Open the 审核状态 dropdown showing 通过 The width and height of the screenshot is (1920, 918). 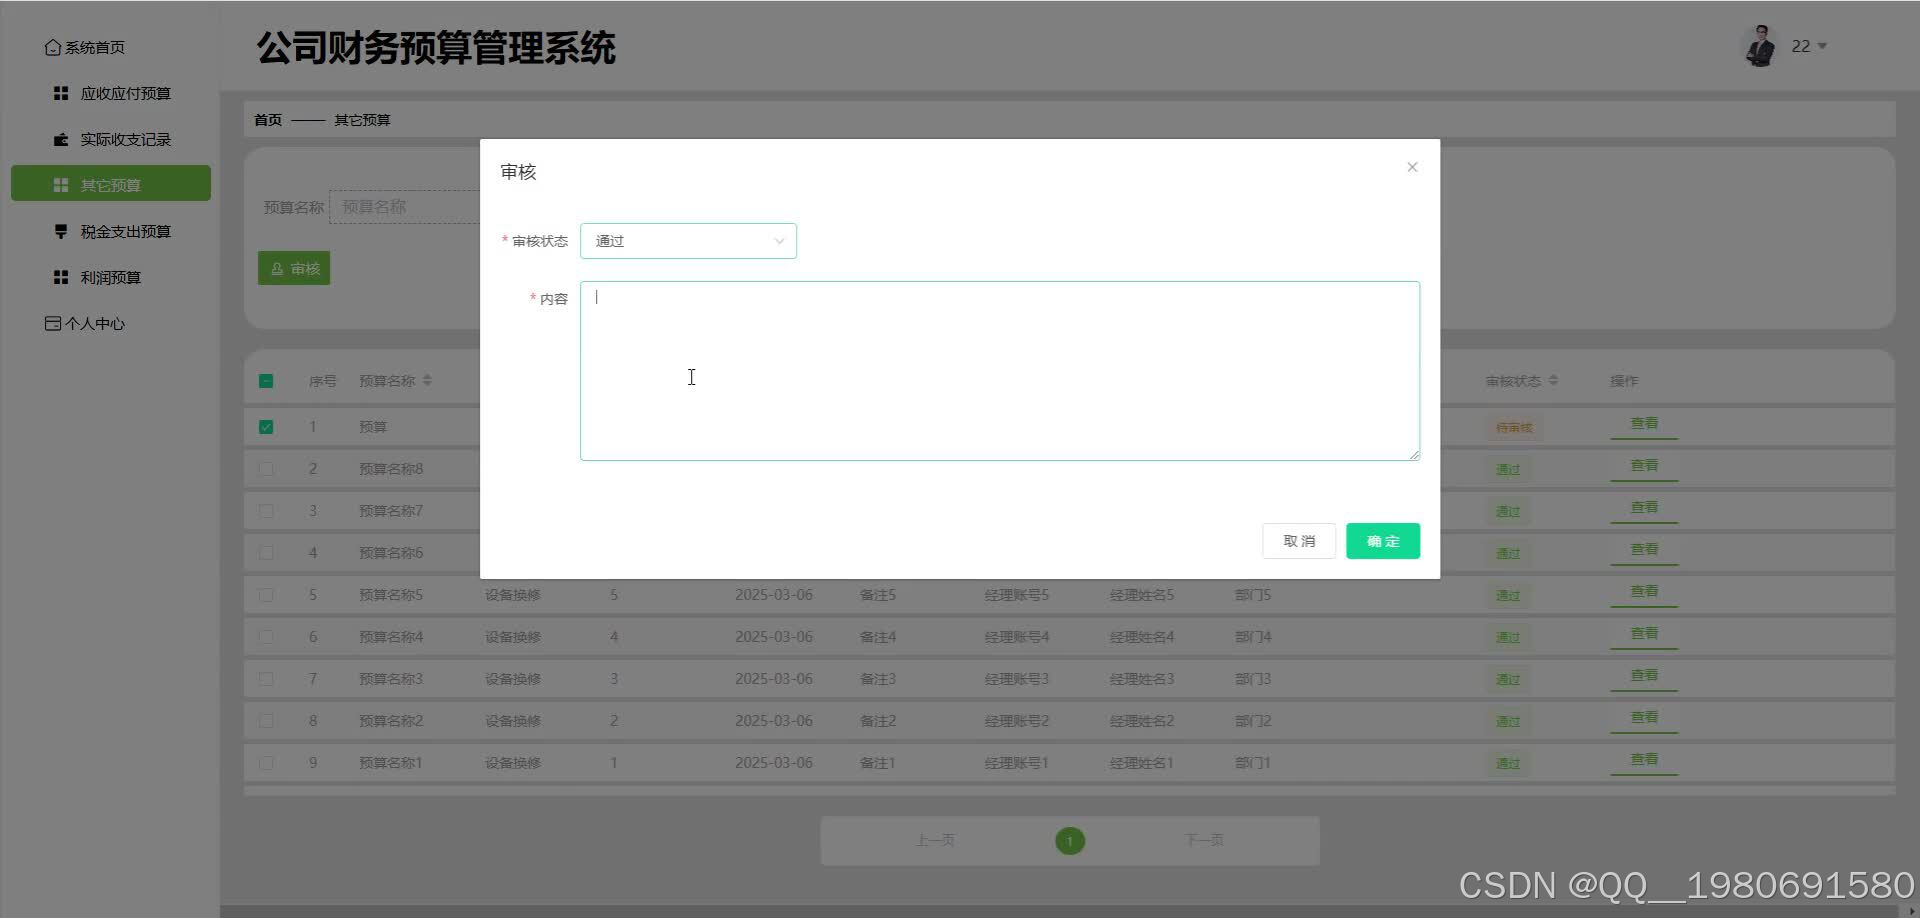(x=688, y=240)
